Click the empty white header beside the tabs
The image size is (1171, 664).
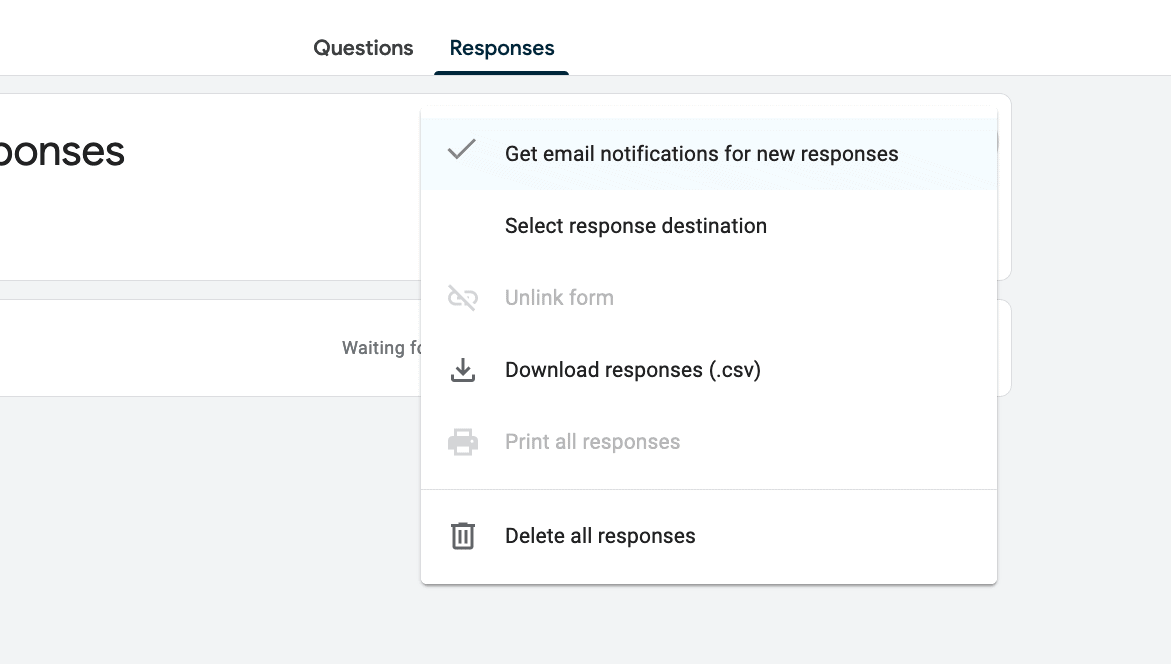pyautogui.click(x=859, y=37)
